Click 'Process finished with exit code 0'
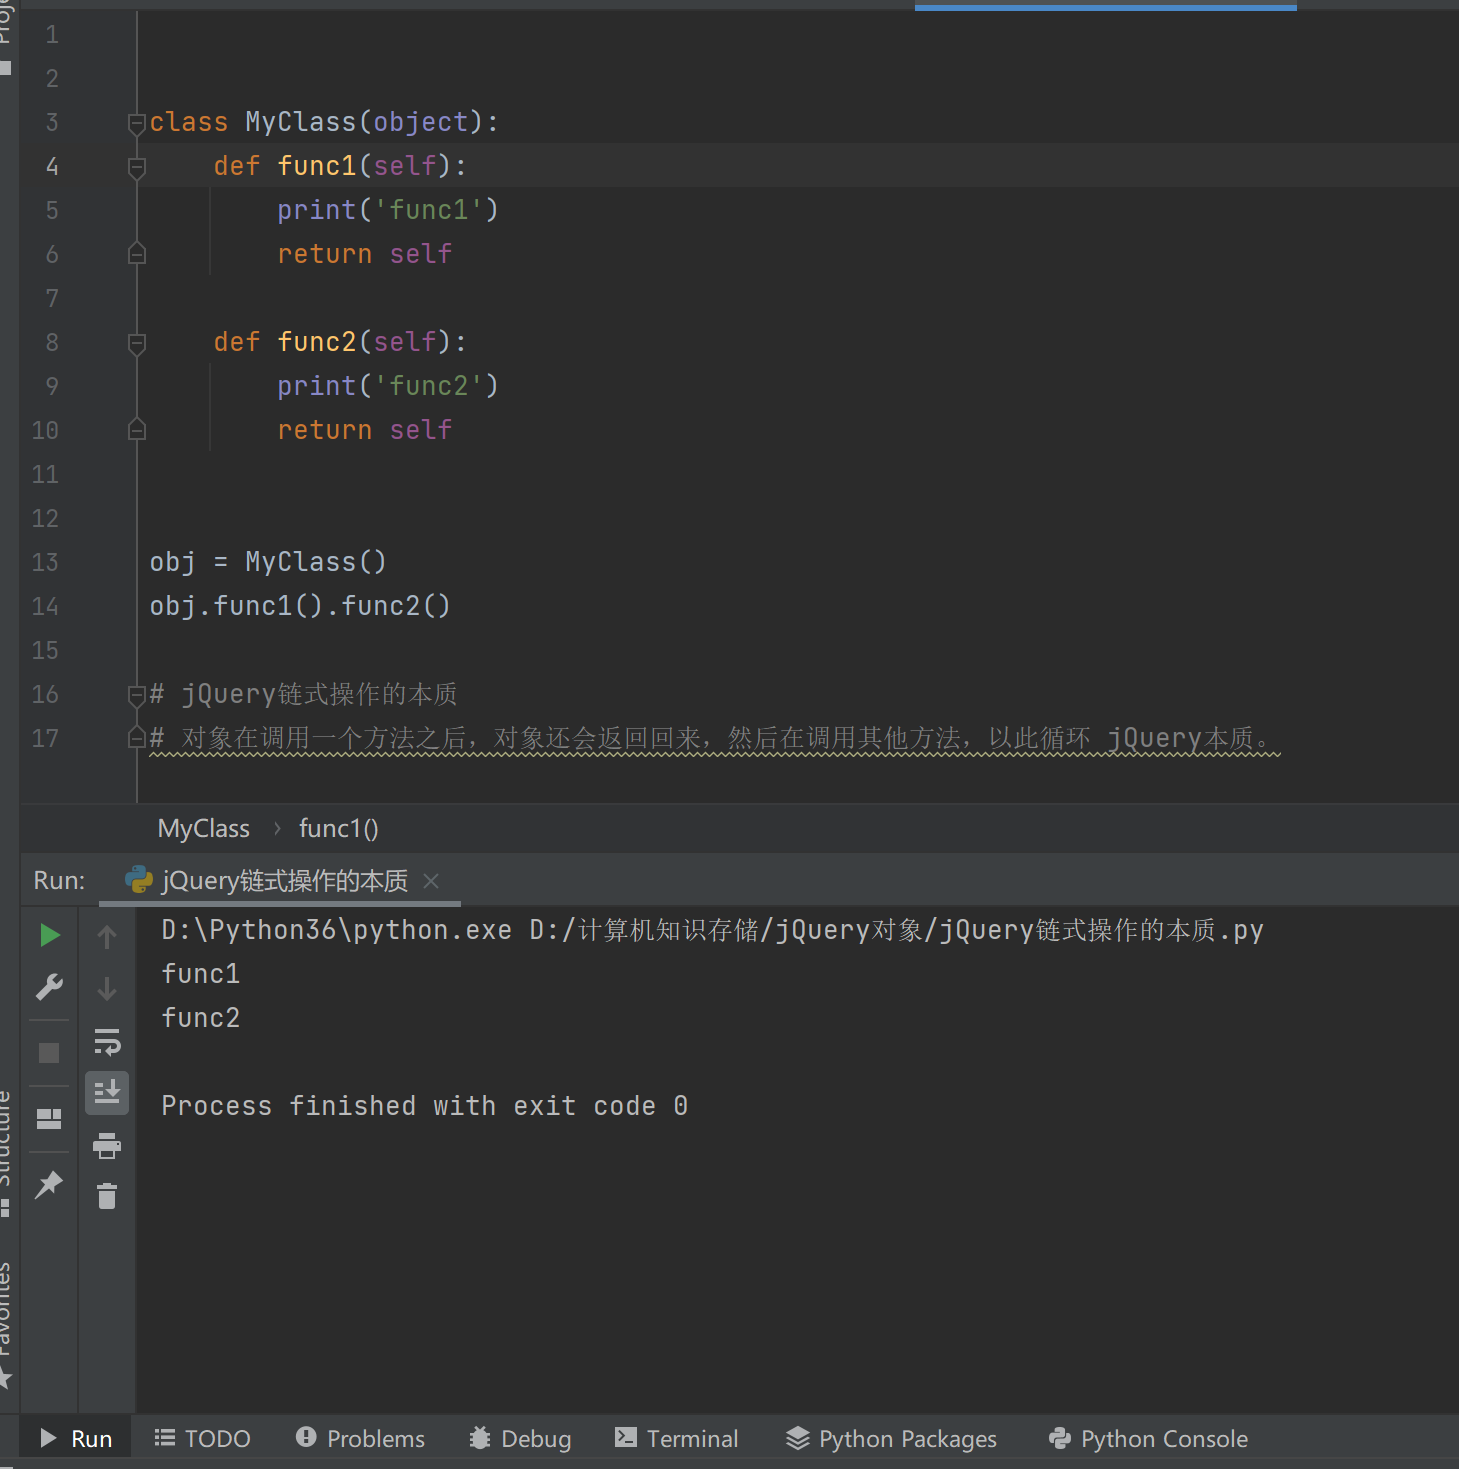The image size is (1459, 1469). [x=425, y=1106]
